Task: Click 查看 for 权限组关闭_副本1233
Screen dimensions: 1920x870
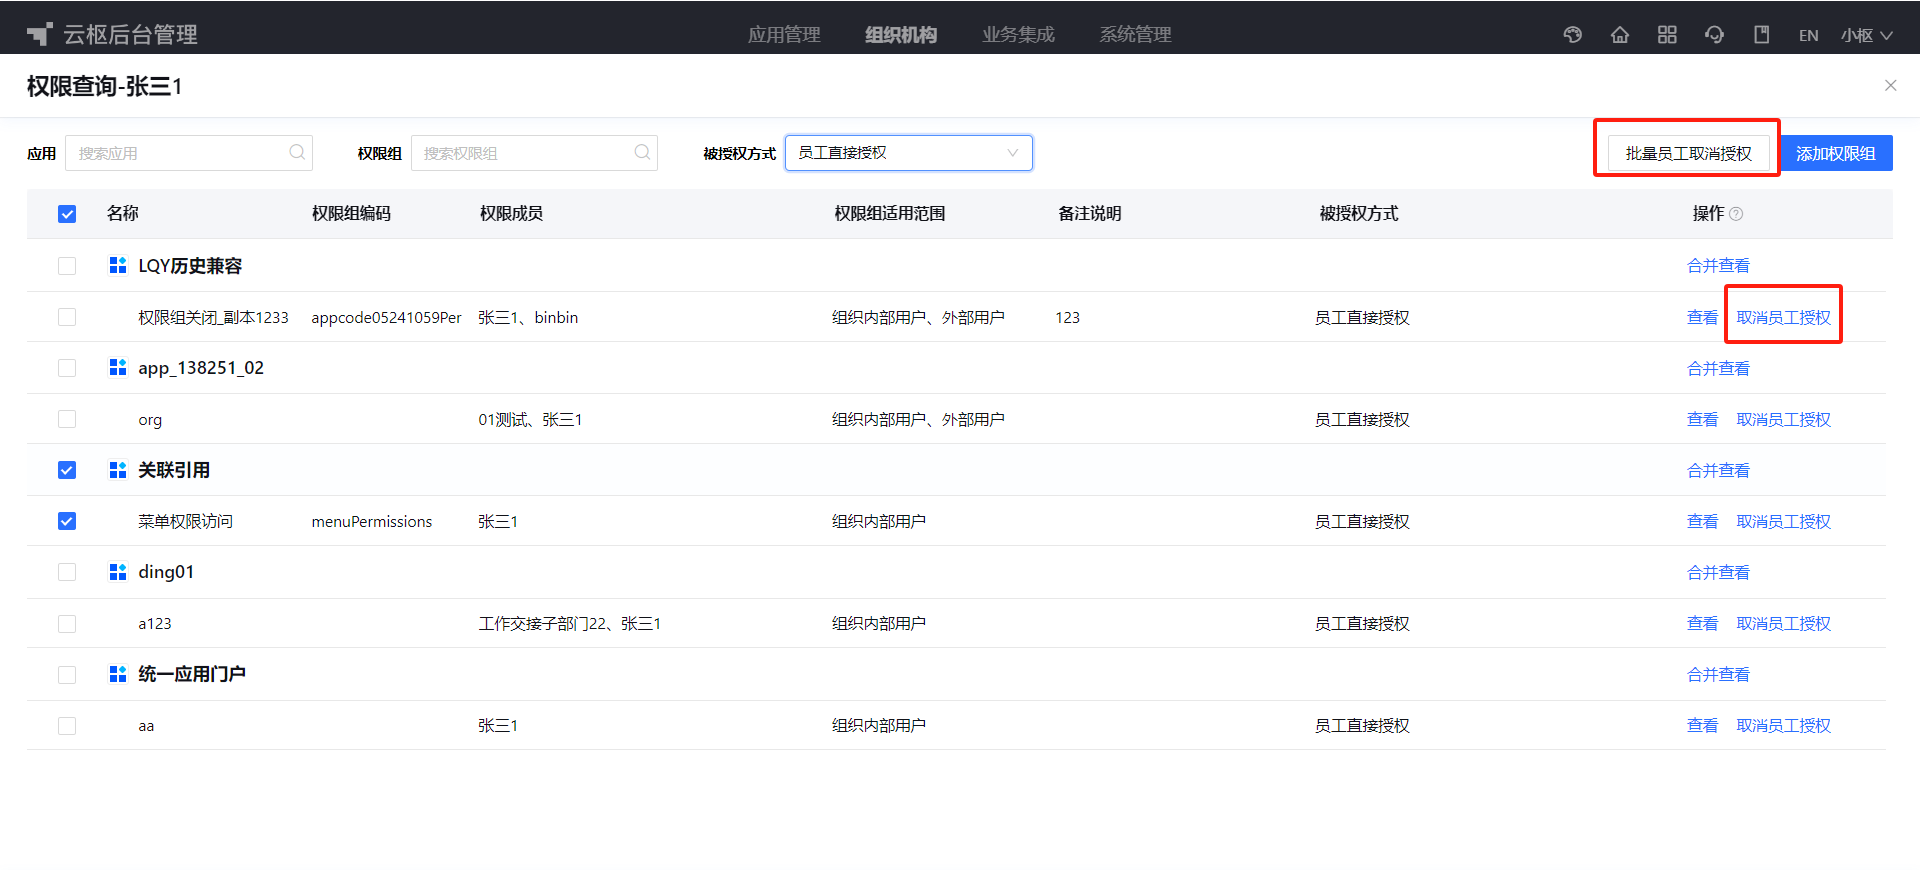Action: coord(1702,317)
